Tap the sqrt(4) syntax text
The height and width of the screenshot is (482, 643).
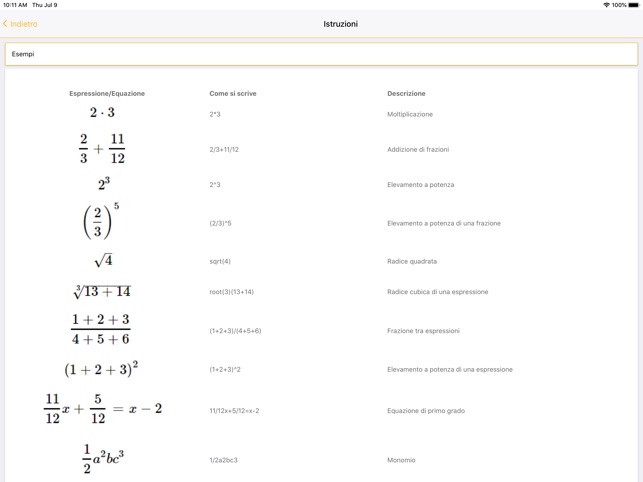(220, 261)
